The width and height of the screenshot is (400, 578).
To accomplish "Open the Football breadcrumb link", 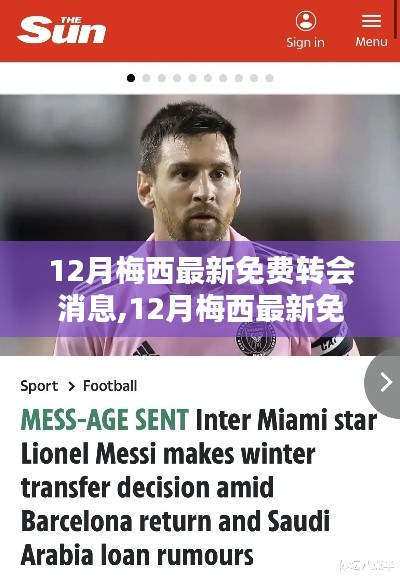I will (x=110, y=386).
